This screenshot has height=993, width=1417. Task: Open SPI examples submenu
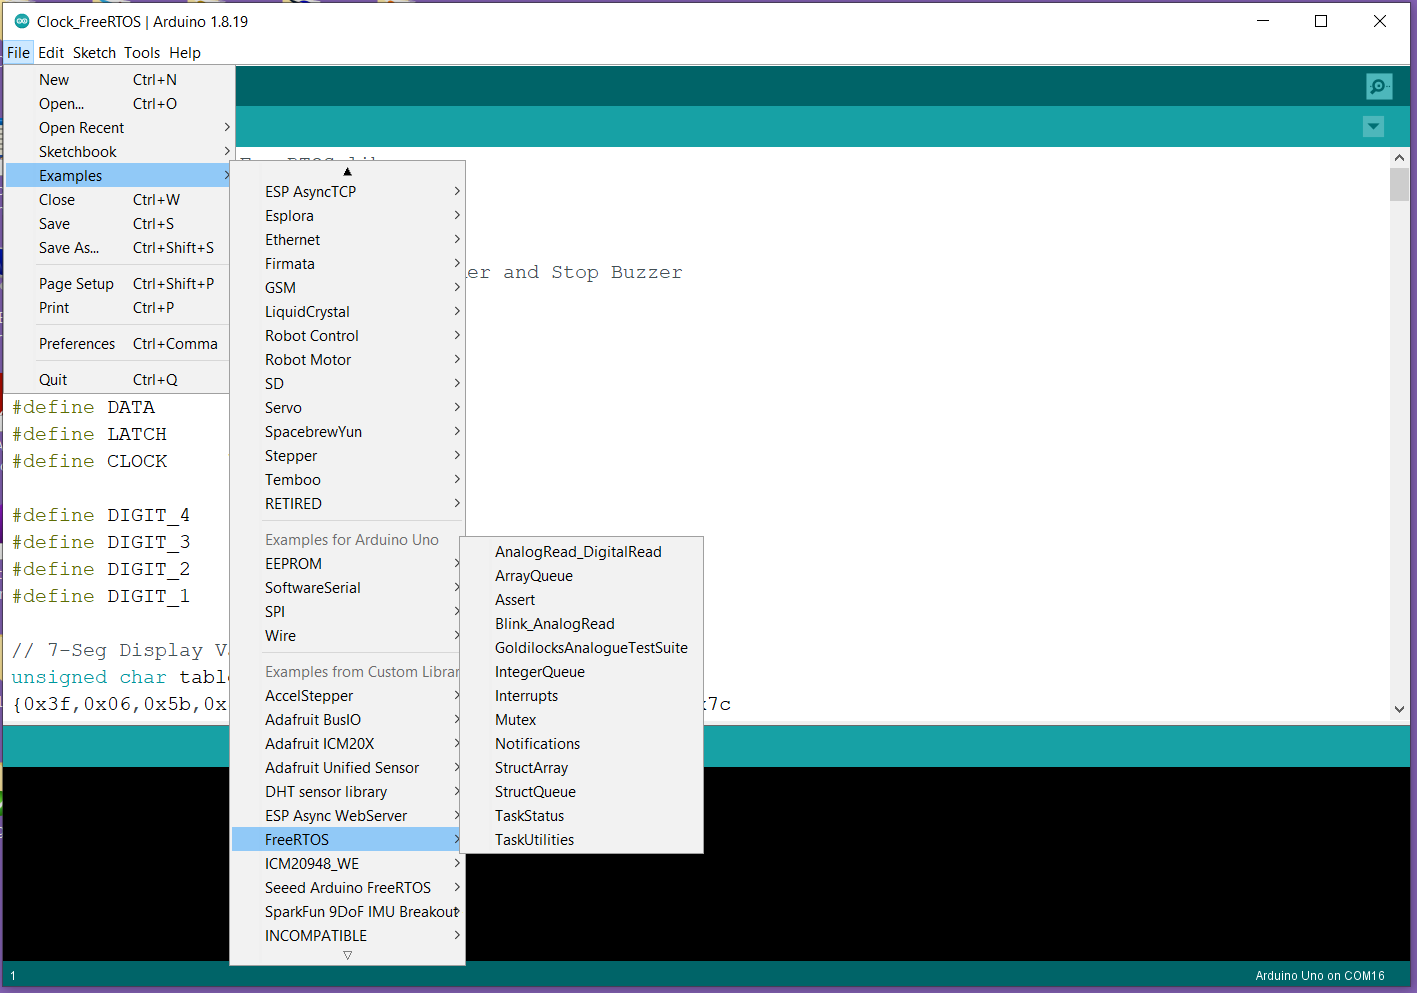[348, 612]
